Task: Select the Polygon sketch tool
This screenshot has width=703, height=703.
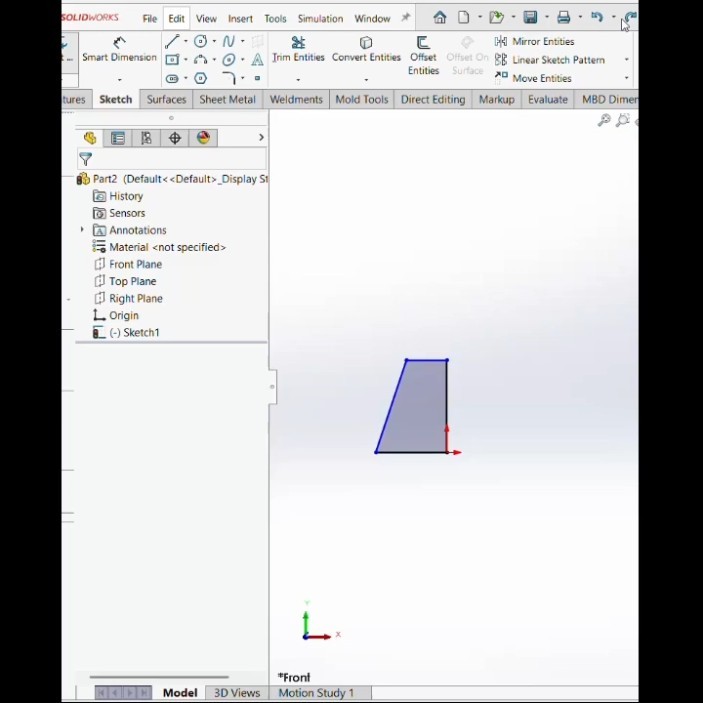Action: click(200, 78)
